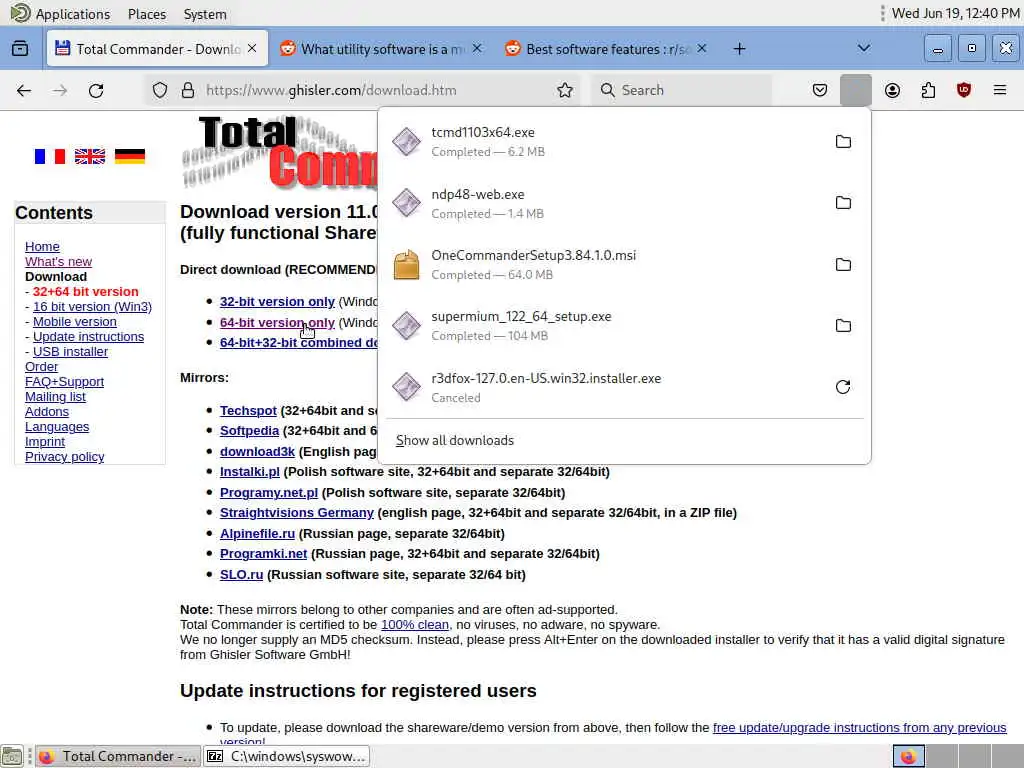Viewport: 1024px width, 768px height.
Task: Go forward one page
Action: coord(60,91)
